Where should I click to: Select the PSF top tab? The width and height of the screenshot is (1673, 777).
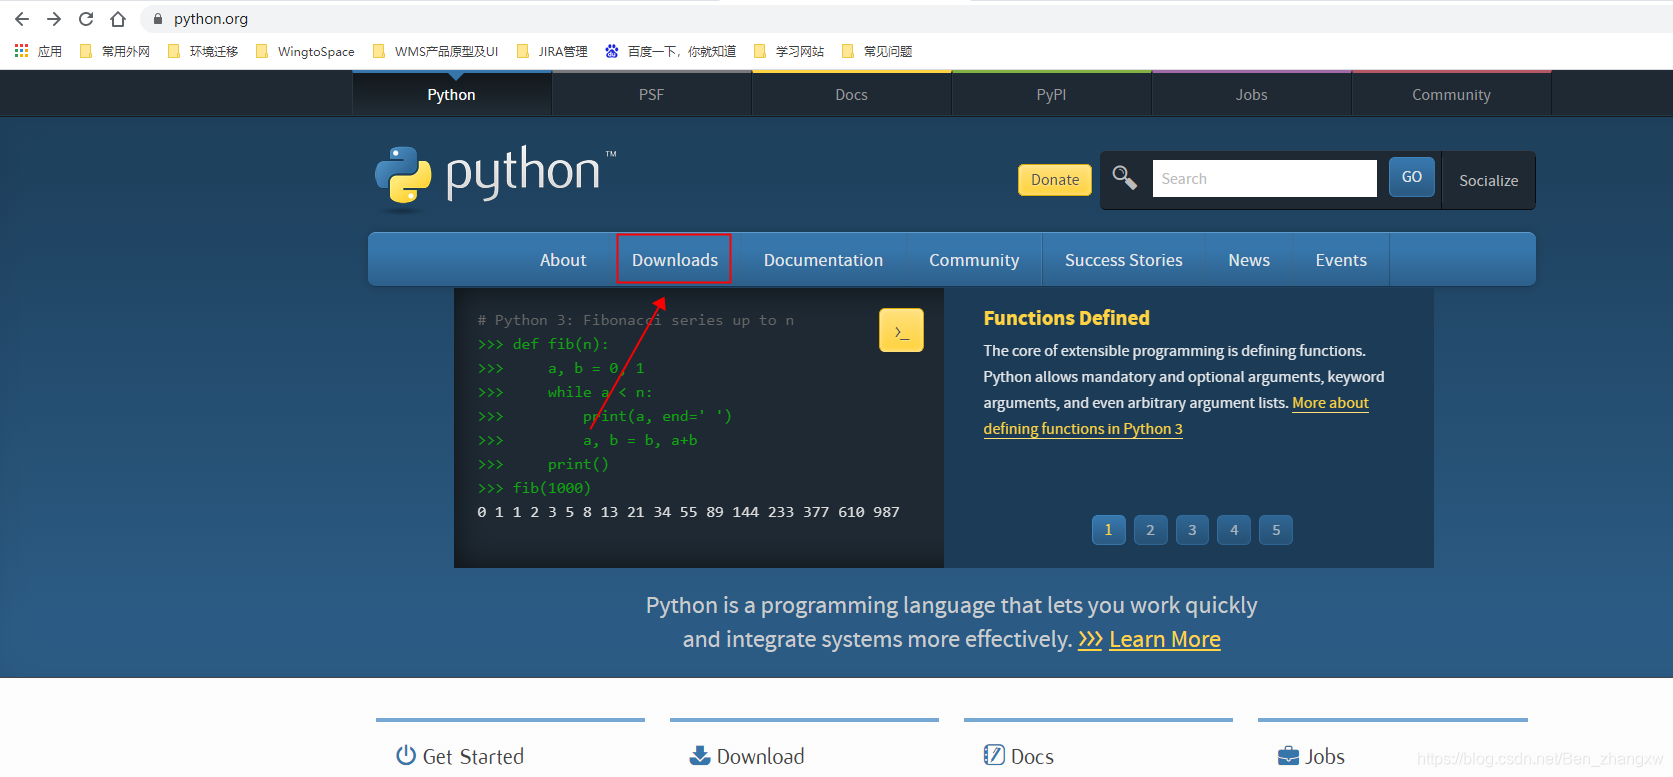(652, 94)
